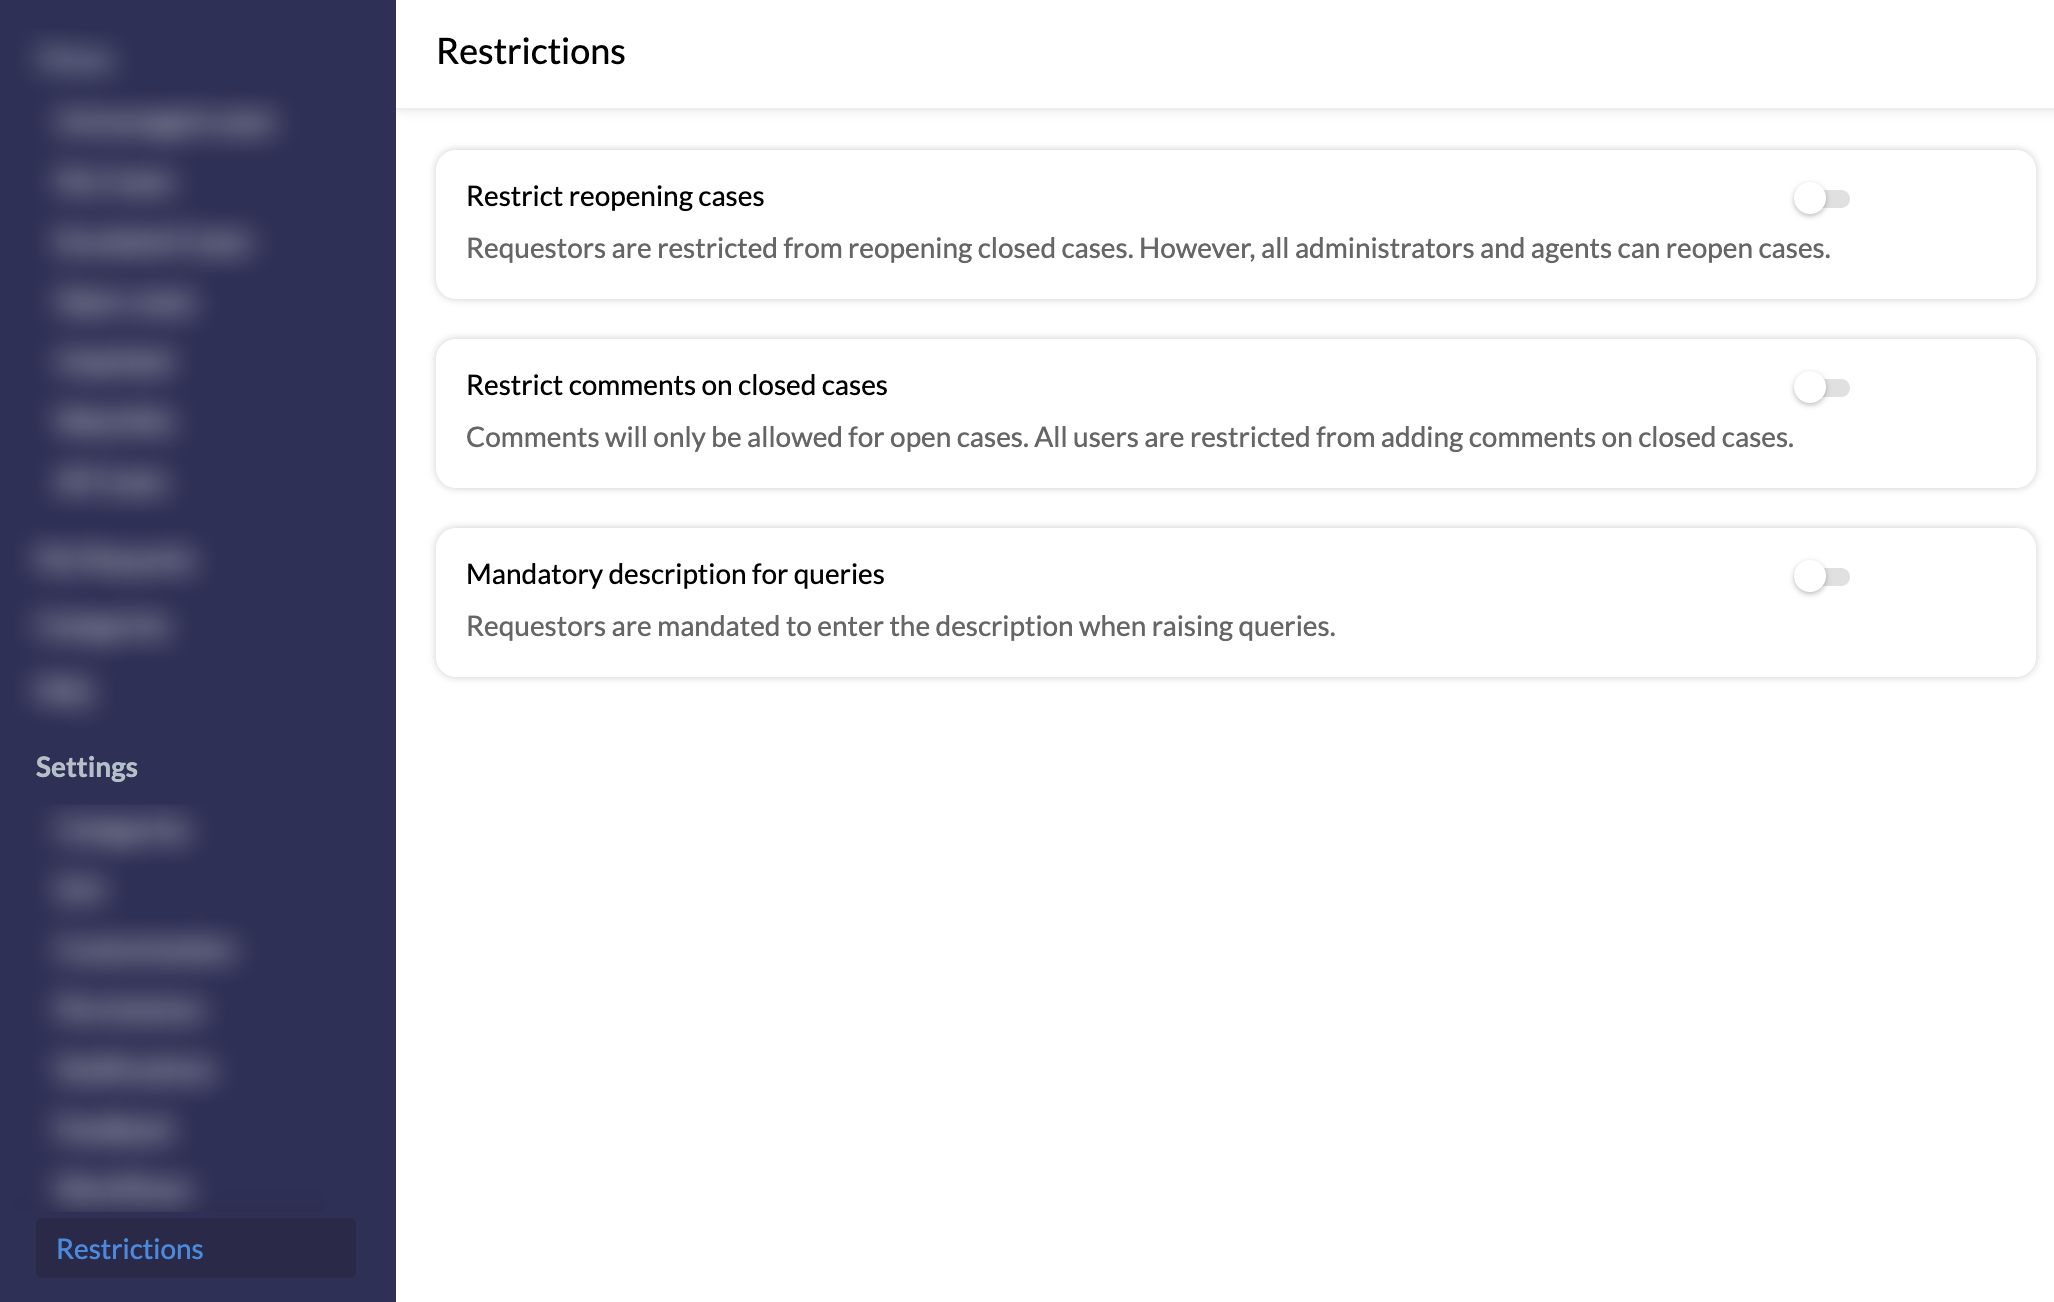Toggle Mandatory description for queries on
Viewport: 2054px width, 1302px height.
point(1821,577)
